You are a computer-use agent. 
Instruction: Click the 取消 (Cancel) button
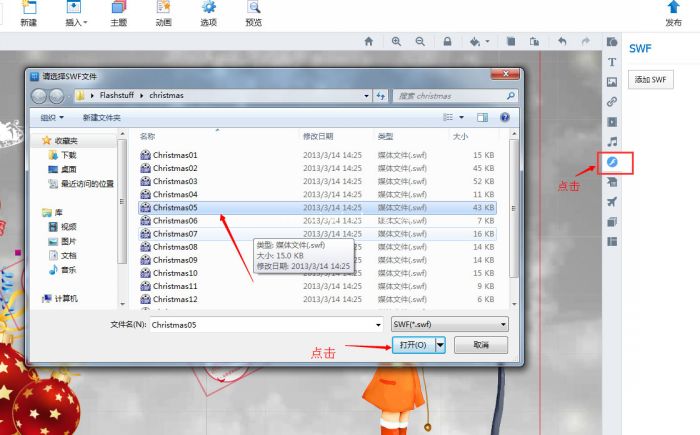click(481, 345)
